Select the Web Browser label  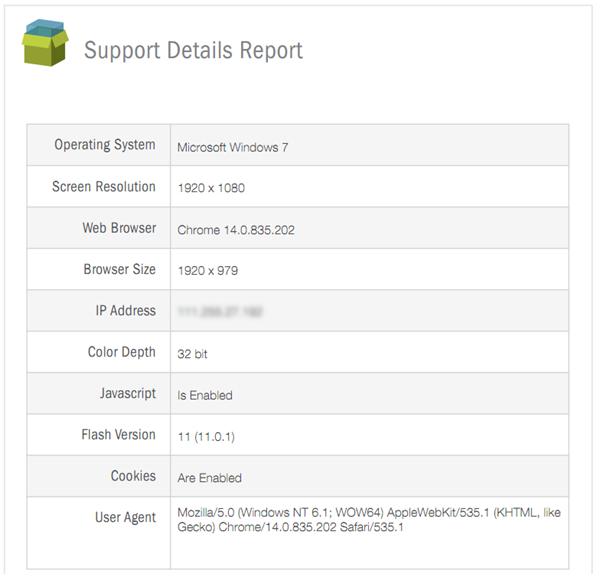119,228
